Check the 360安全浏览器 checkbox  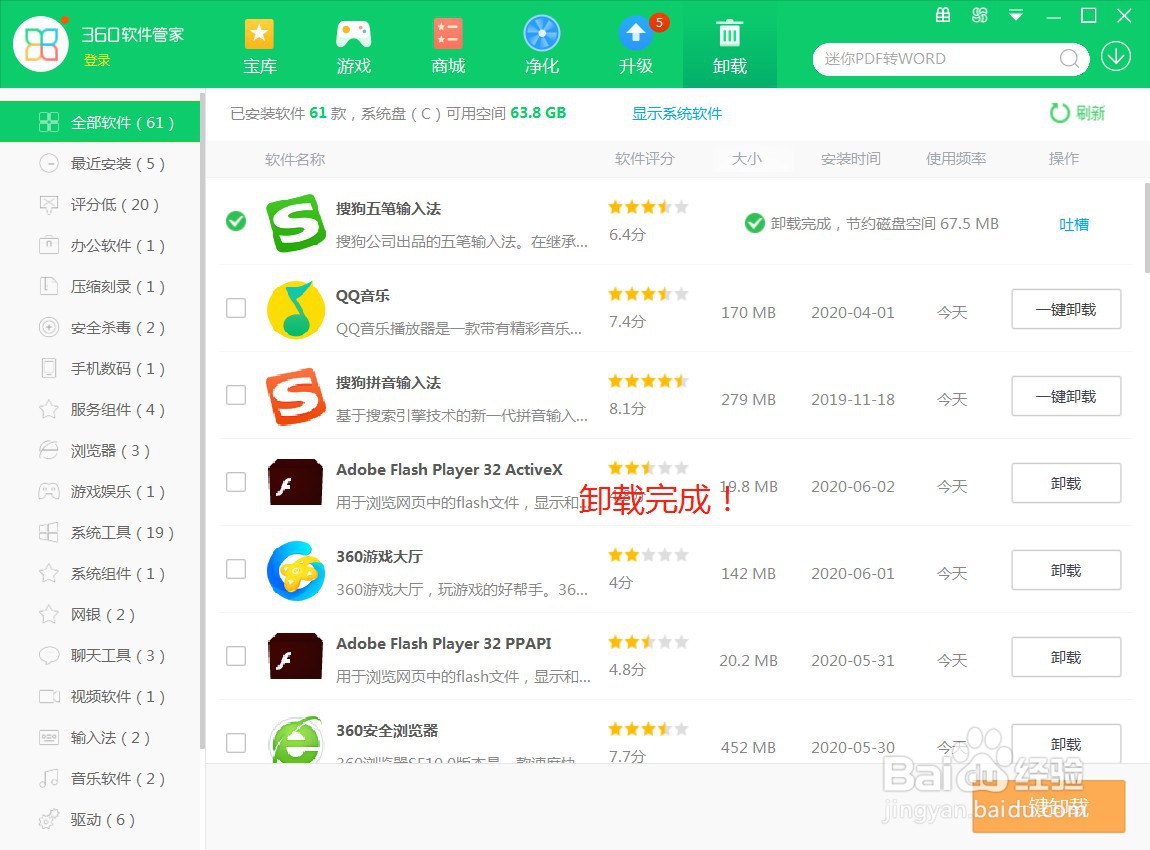coord(236,743)
